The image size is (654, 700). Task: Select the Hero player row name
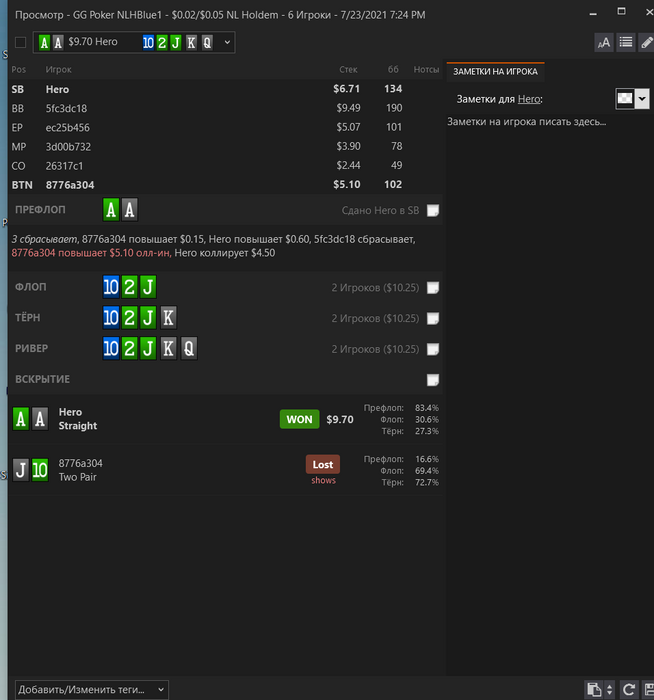point(57,89)
